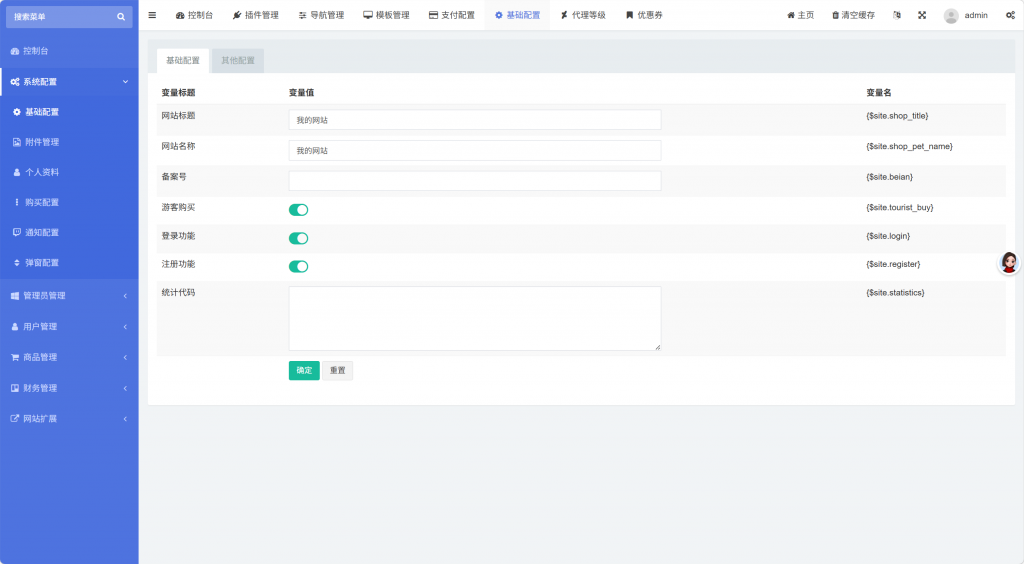
Task: Click the green 确定 button
Action: click(x=304, y=370)
